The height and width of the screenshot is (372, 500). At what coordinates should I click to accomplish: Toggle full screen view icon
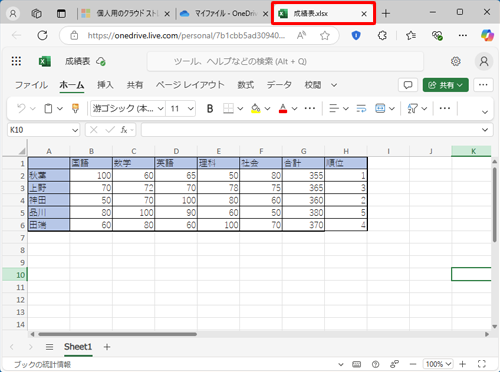[x=481, y=364]
